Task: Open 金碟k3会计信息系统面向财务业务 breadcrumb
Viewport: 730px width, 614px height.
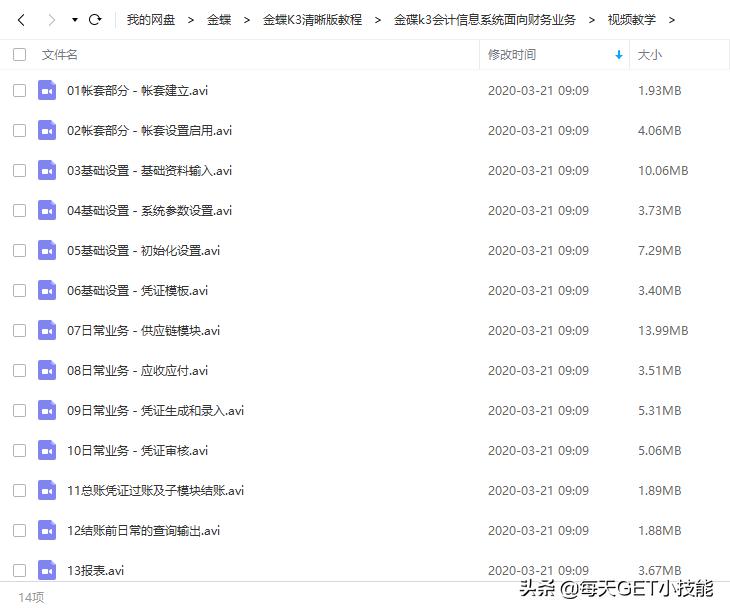Action: pos(485,20)
